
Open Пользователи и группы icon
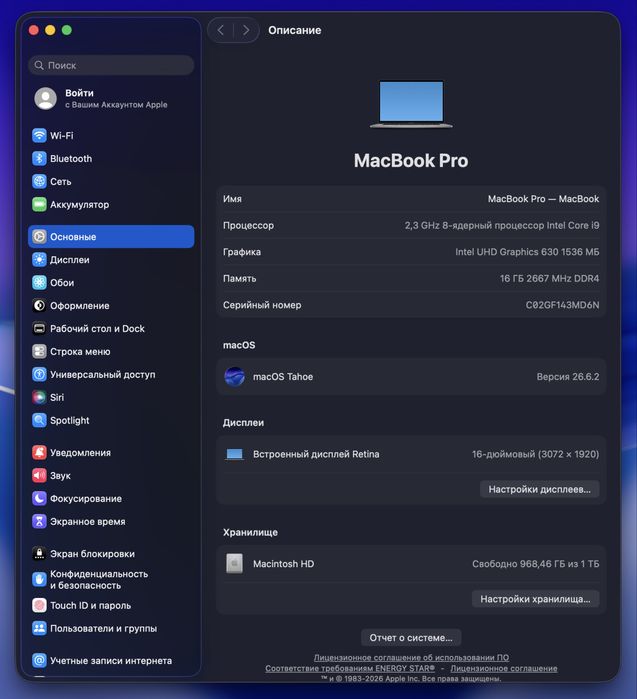point(39,629)
